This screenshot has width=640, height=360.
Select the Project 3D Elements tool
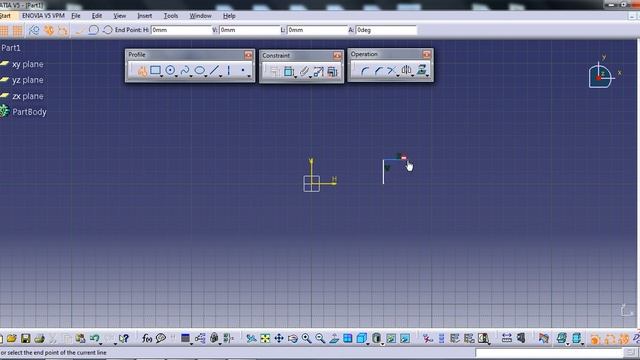pyautogui.click(x=422, y=70)
